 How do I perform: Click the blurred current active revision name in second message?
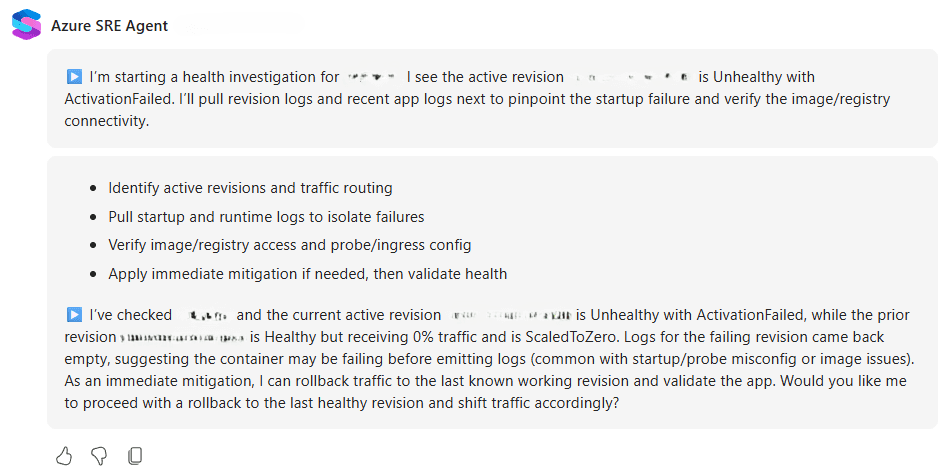509,315
